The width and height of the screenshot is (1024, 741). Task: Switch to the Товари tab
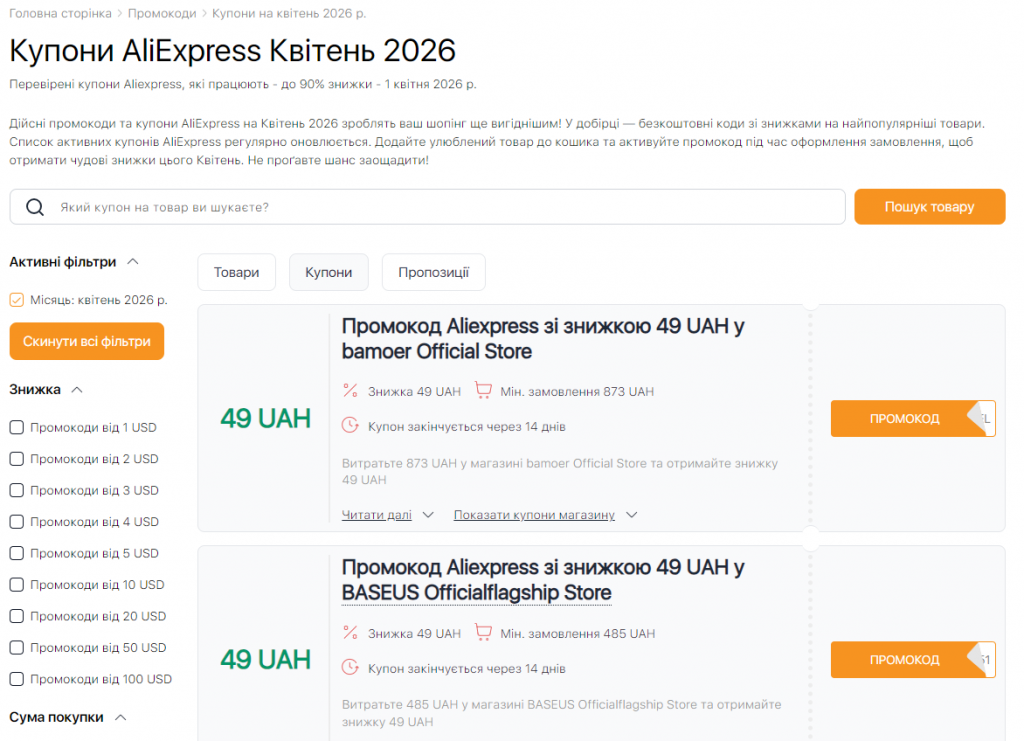pos(236,271)
